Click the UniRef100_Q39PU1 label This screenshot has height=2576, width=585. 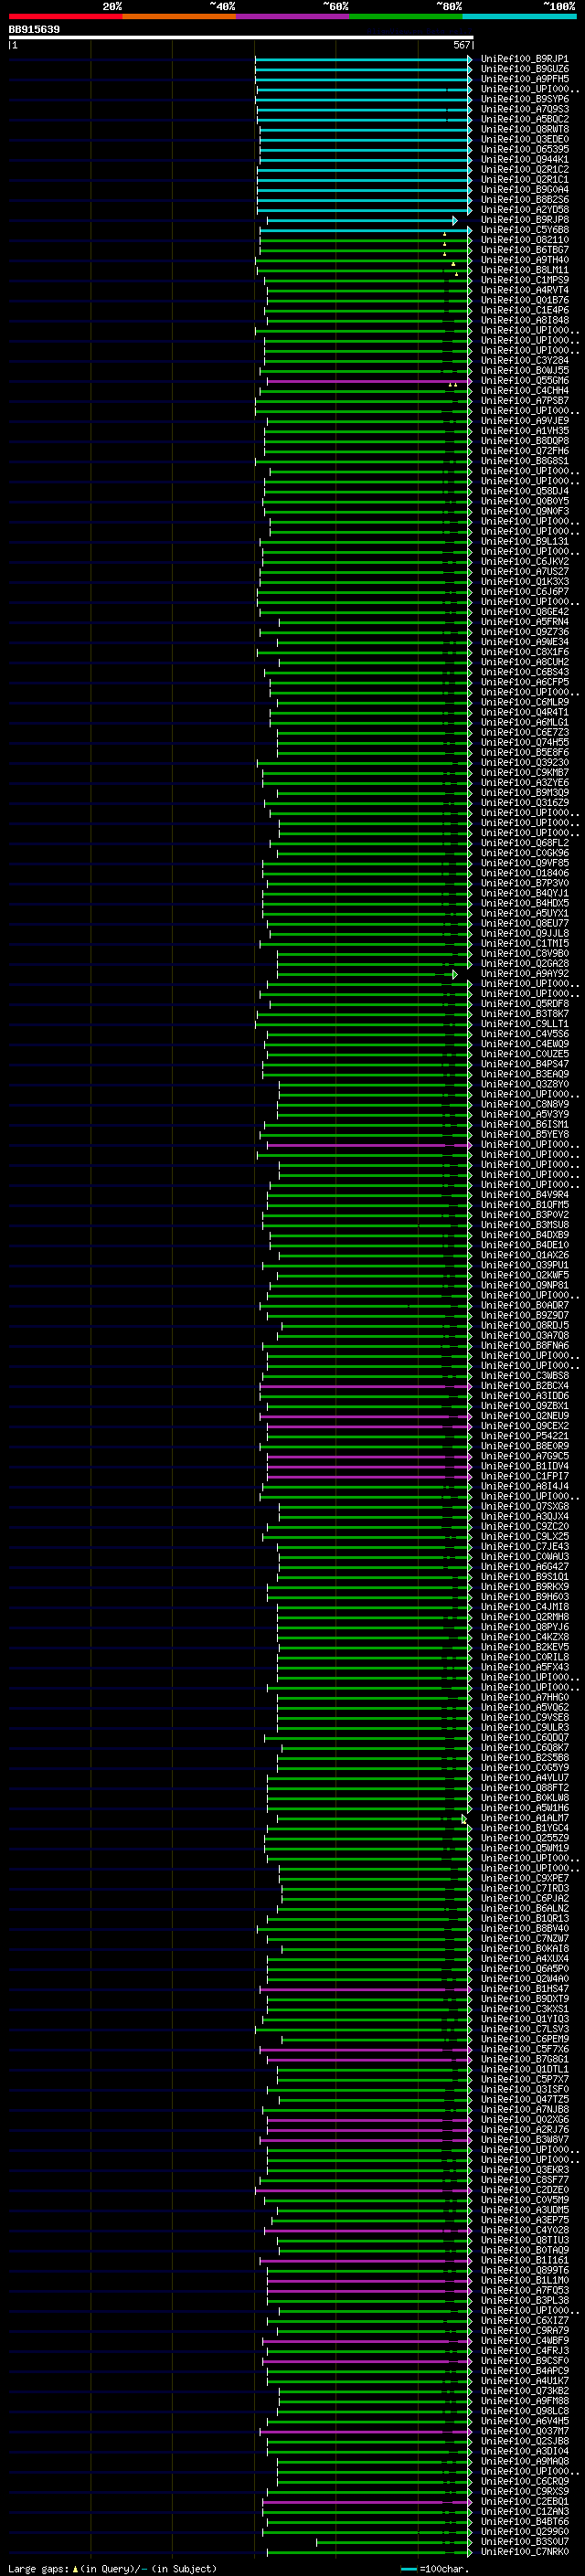(524, 1265)
